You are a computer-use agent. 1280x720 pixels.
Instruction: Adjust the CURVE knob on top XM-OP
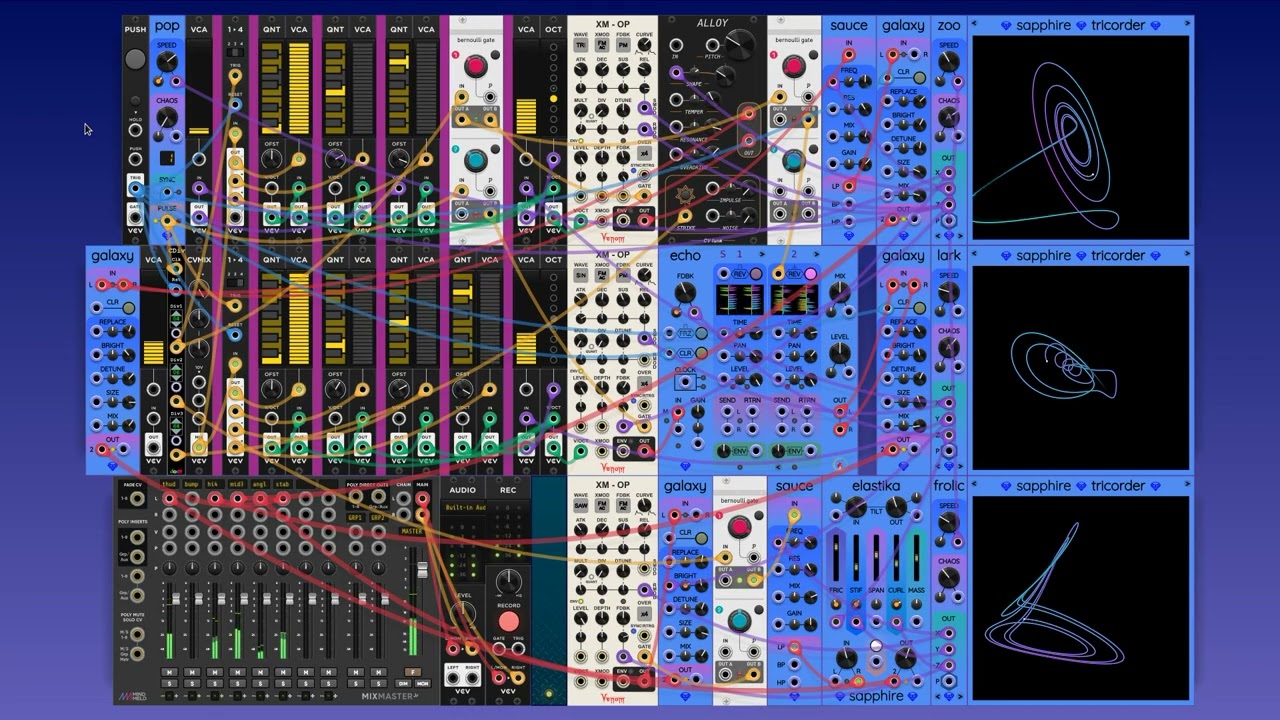[645, 46]
